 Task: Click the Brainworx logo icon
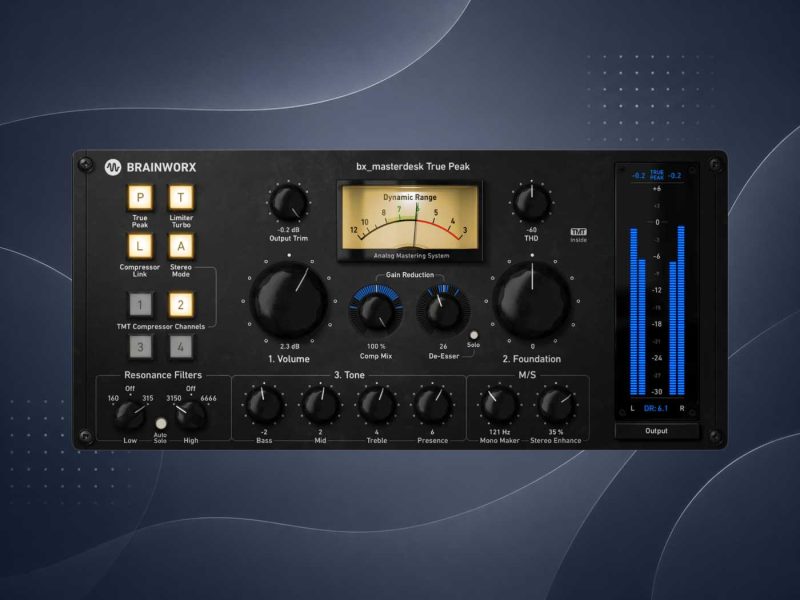click(113, 167)
